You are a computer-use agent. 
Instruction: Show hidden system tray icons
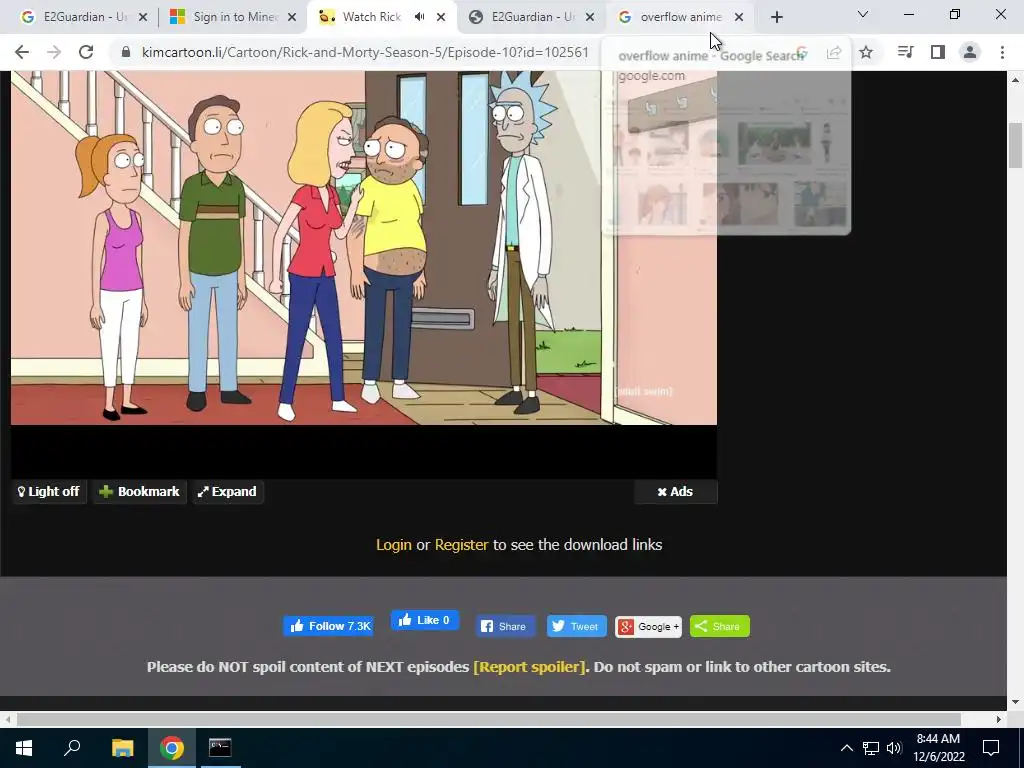point(846,748)
